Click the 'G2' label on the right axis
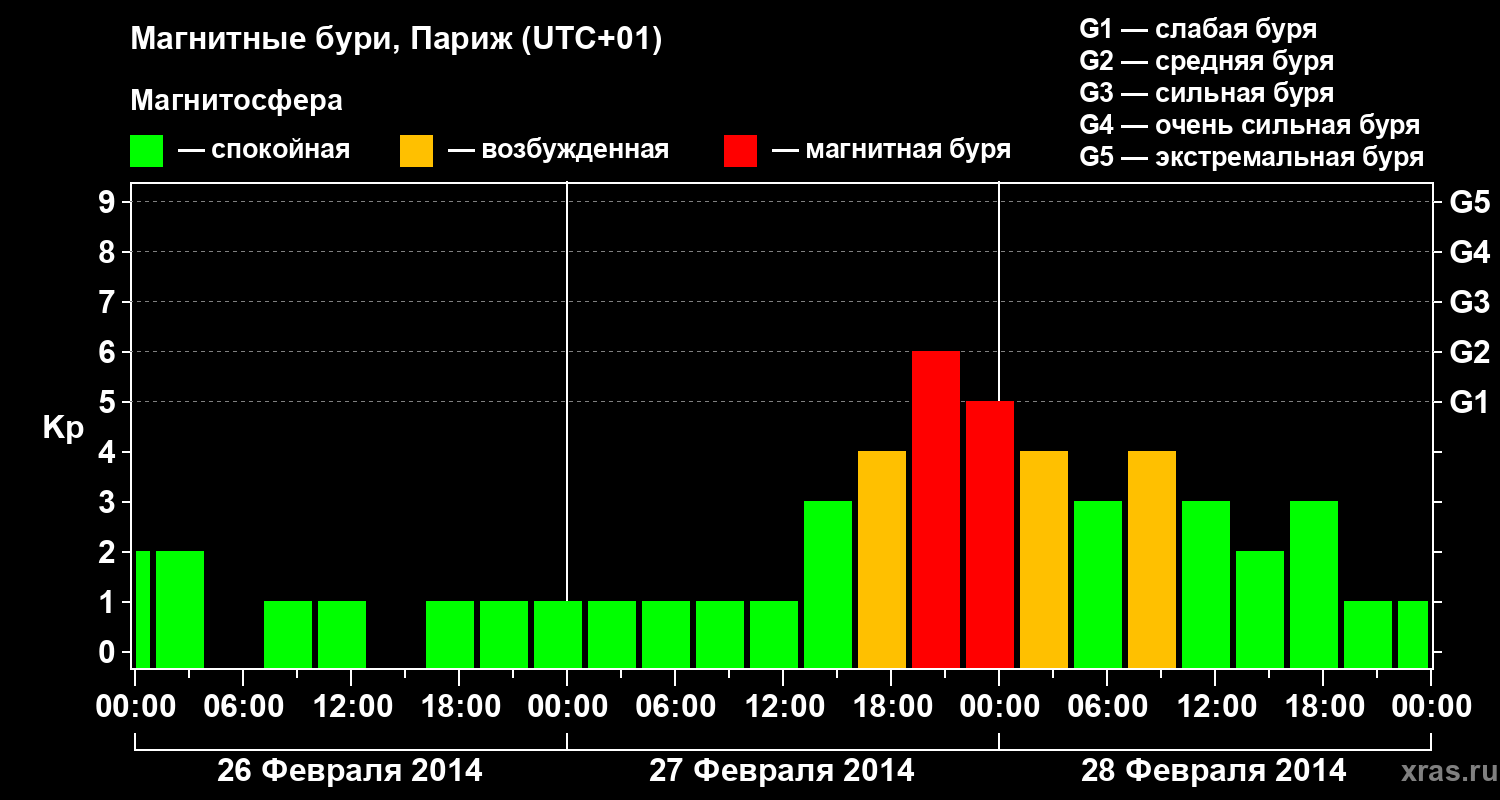Image resolution: width=1500 pixels, height=800 pixels. pyautogui.click(x=1469, y=352)
